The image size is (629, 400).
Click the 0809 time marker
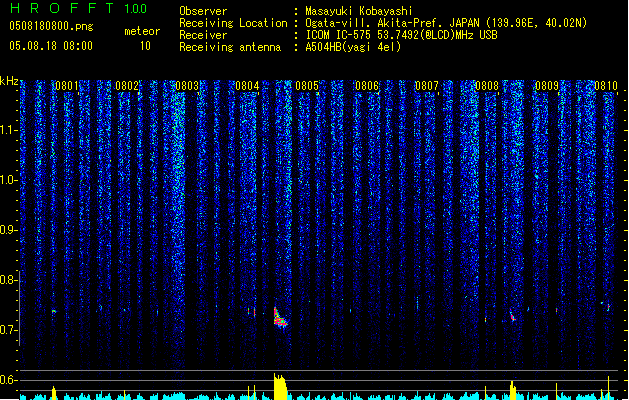click(x=547, y=86)
